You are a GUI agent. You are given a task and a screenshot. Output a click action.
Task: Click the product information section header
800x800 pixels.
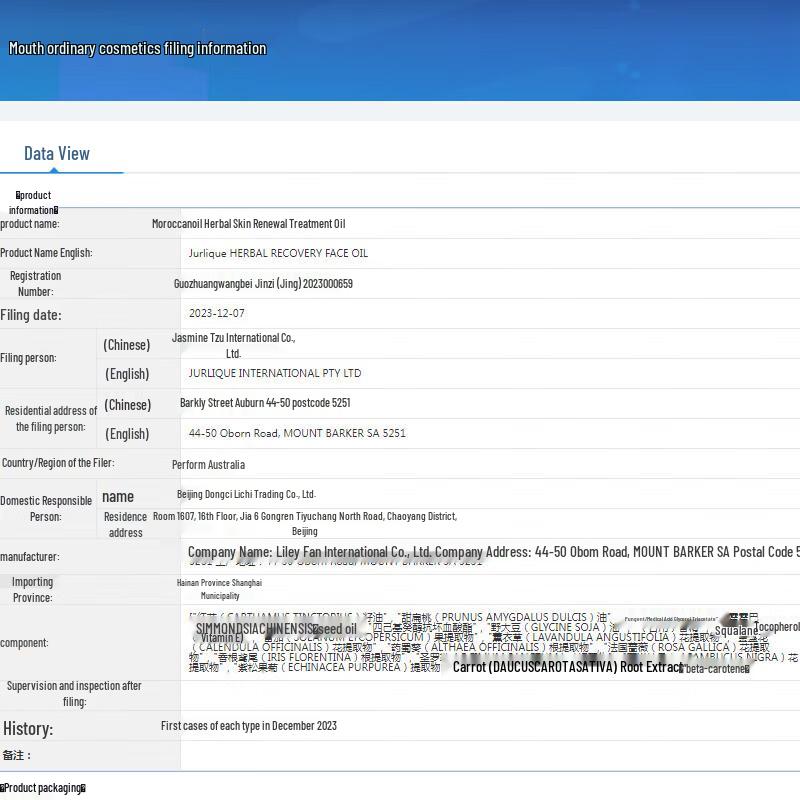(35, 202)
